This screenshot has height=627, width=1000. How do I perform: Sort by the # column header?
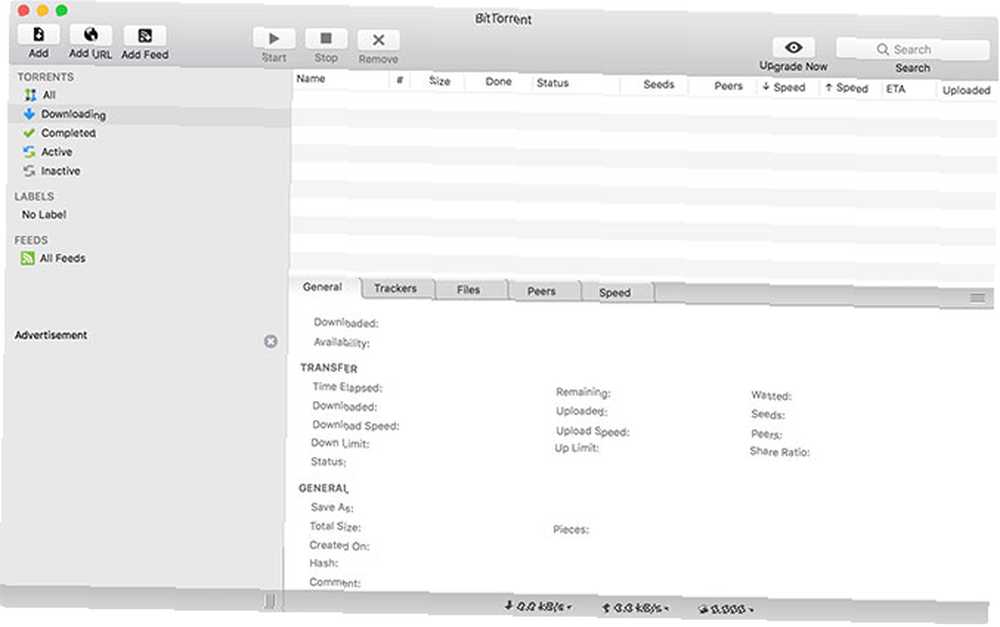pos(400,80)
